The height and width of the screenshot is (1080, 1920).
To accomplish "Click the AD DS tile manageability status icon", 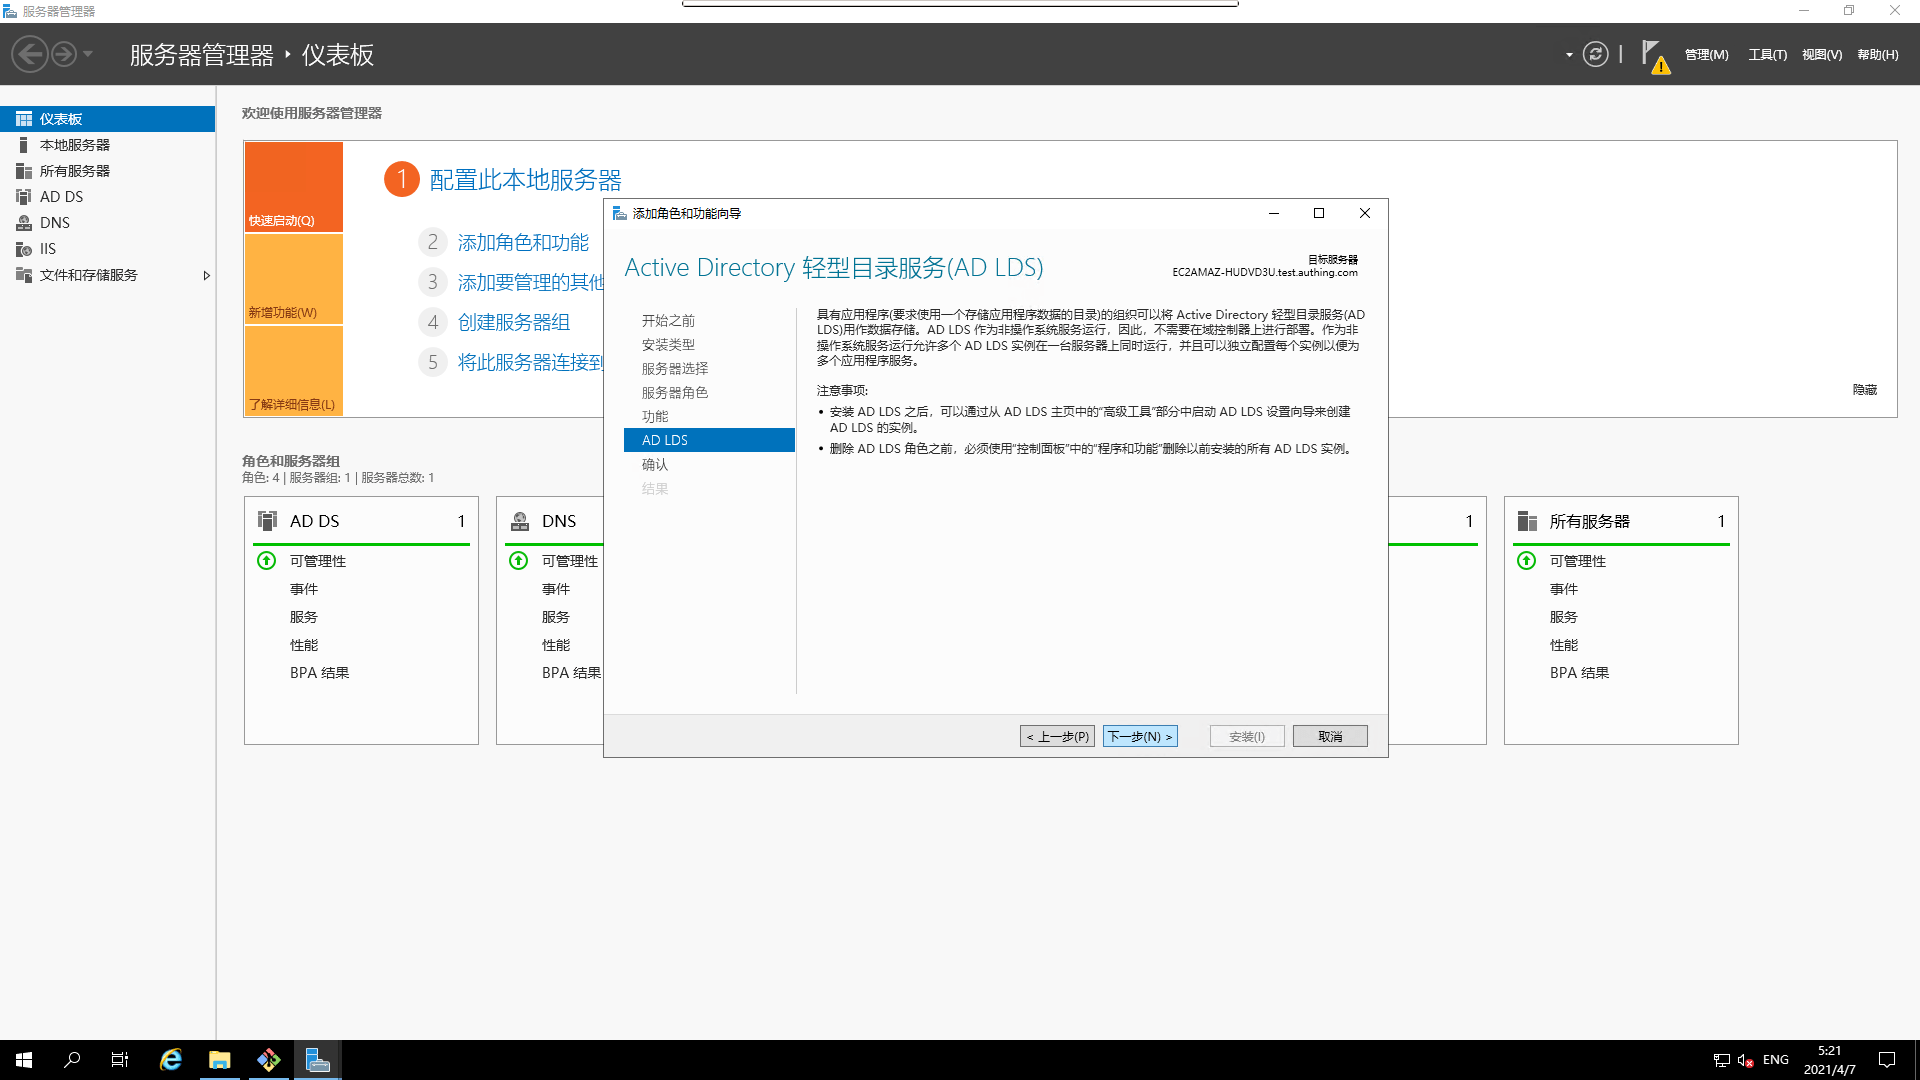I will click(266, 561).
